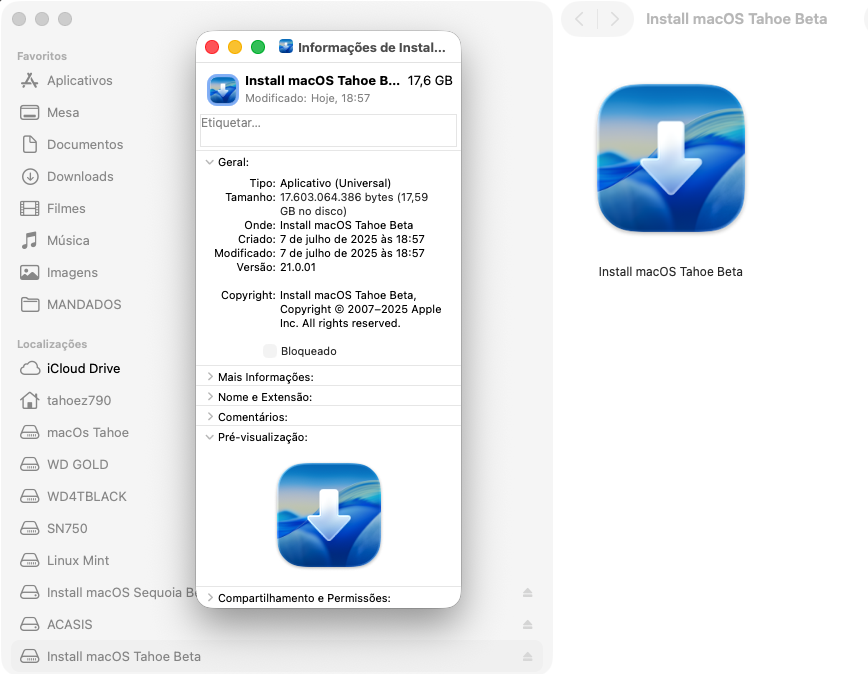Click the Versão 21.0.01 value

point(298,267)
